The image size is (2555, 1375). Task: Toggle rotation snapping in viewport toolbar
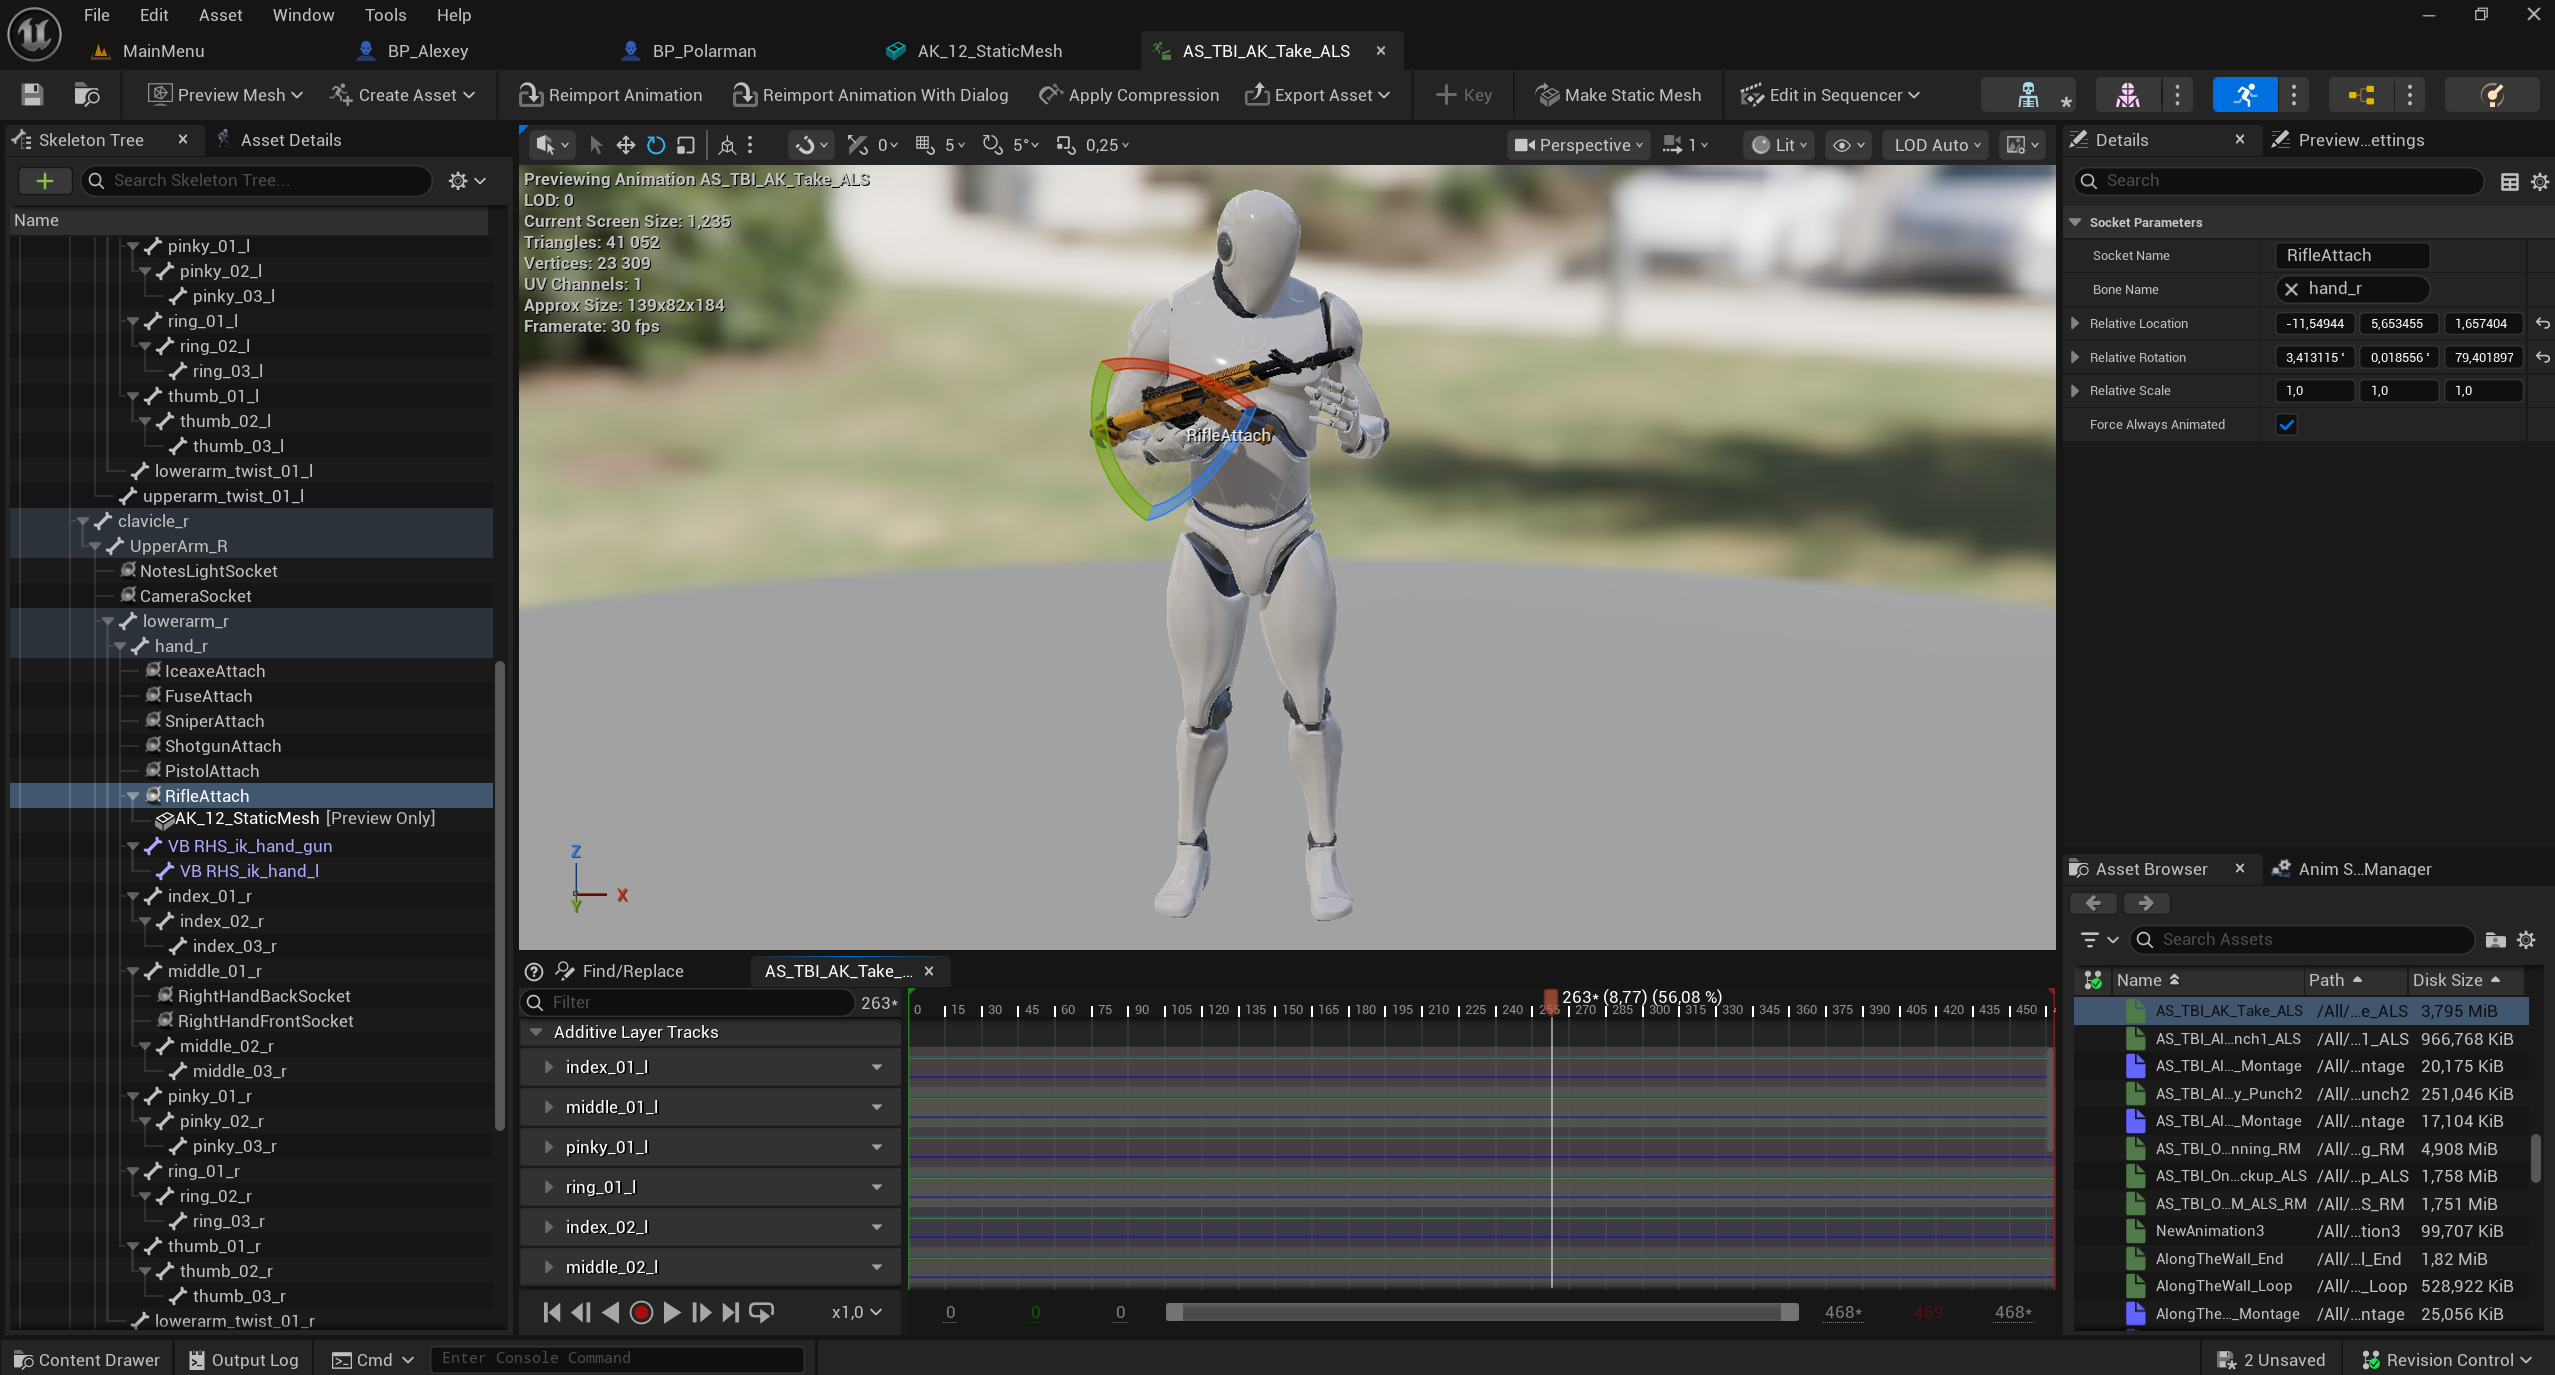(x=992, y=145)
